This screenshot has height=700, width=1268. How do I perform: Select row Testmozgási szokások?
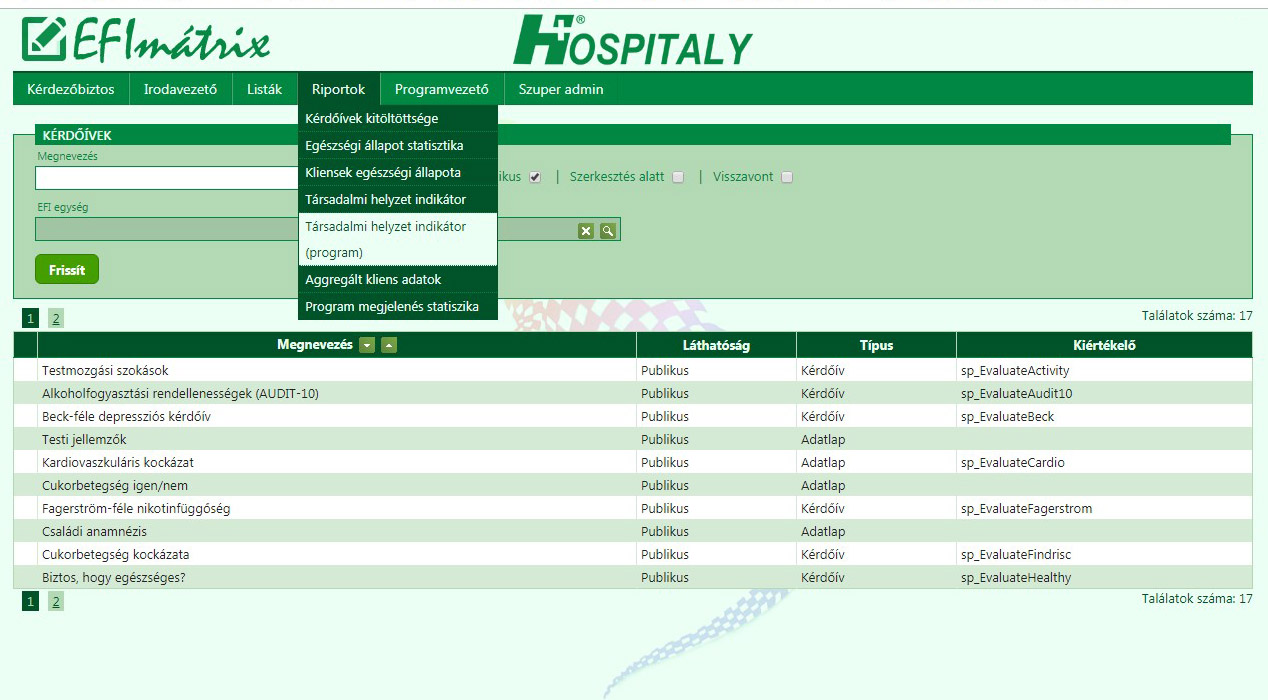point(633,370)
